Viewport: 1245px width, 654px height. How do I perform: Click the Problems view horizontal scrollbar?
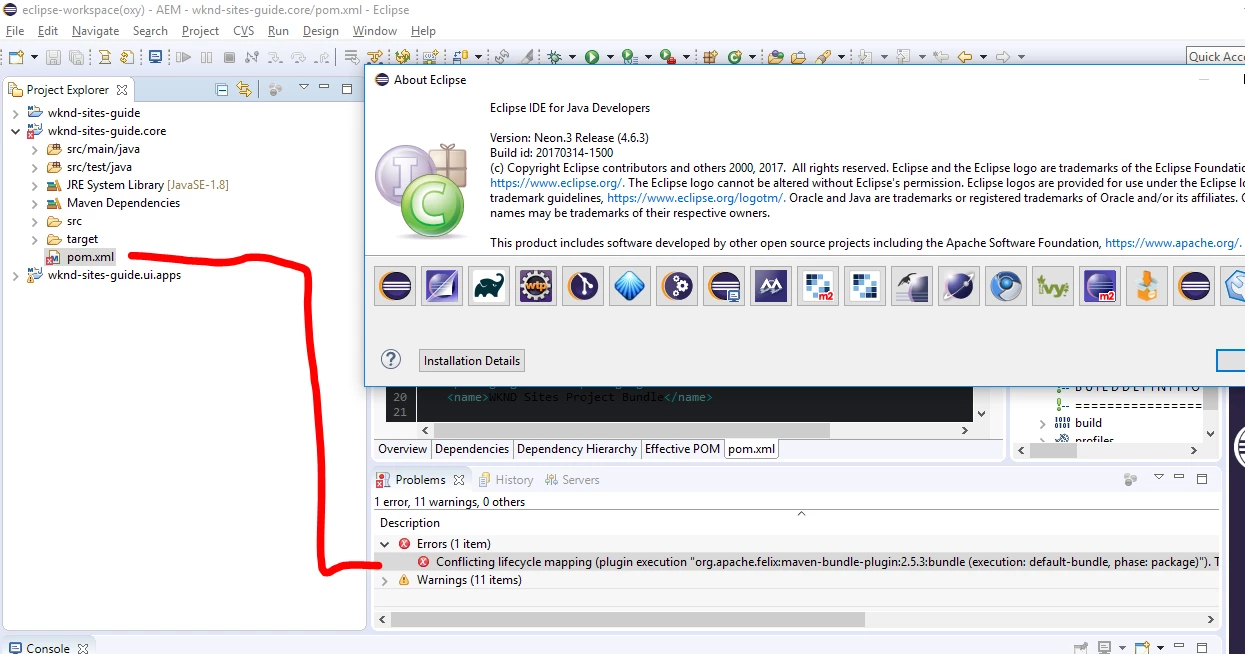pos(627,619)
